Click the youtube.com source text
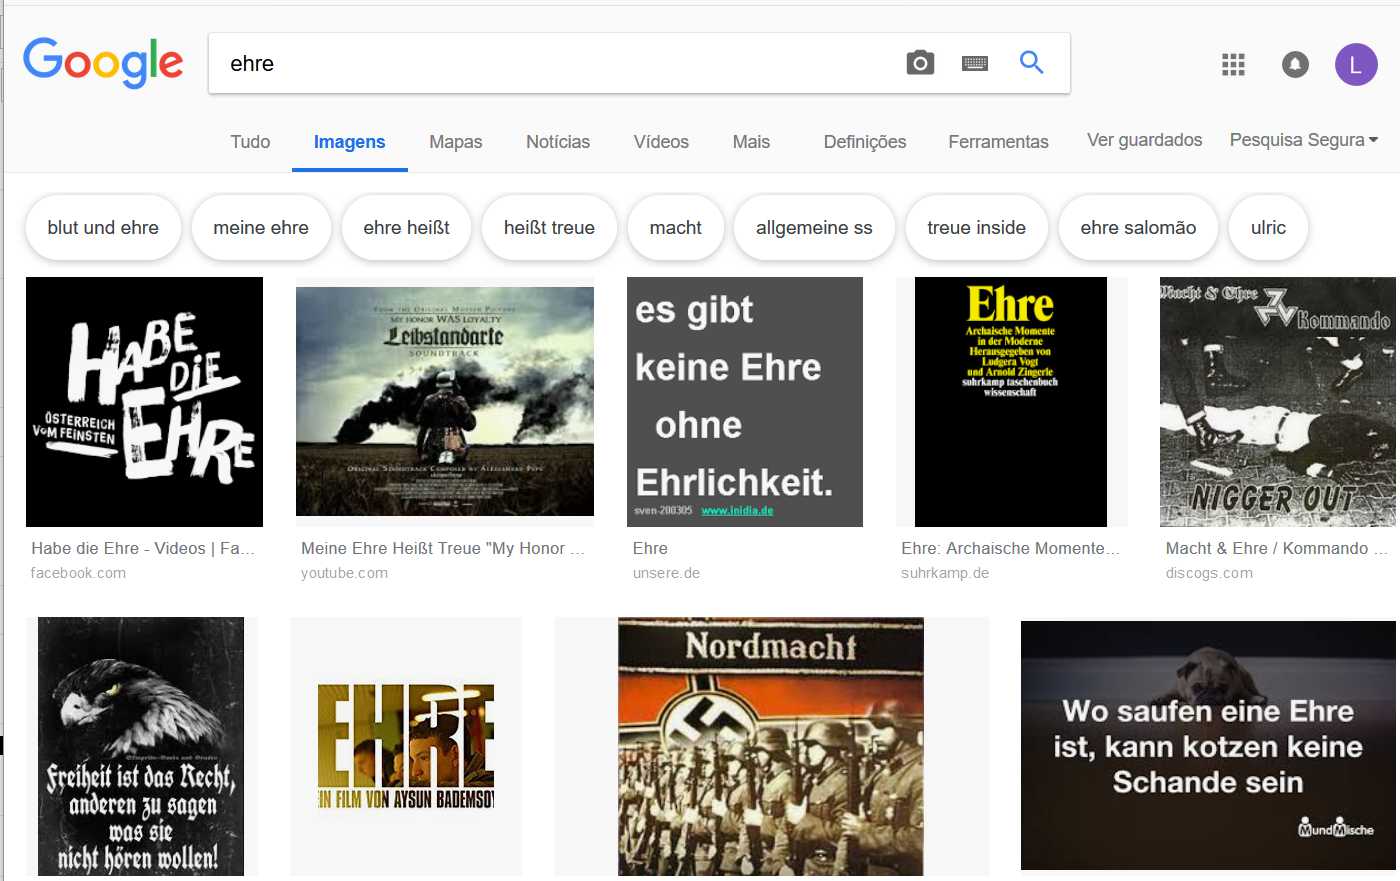The height and width of the screenshot is (881, 1400). coord(344,573)
